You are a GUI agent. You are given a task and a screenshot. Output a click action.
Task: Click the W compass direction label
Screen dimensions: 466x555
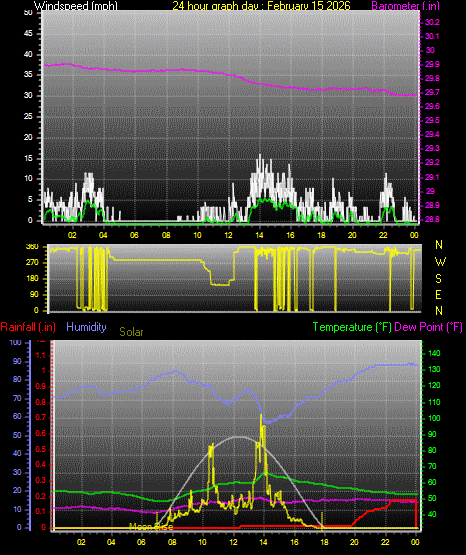click(x=440, y=262)
